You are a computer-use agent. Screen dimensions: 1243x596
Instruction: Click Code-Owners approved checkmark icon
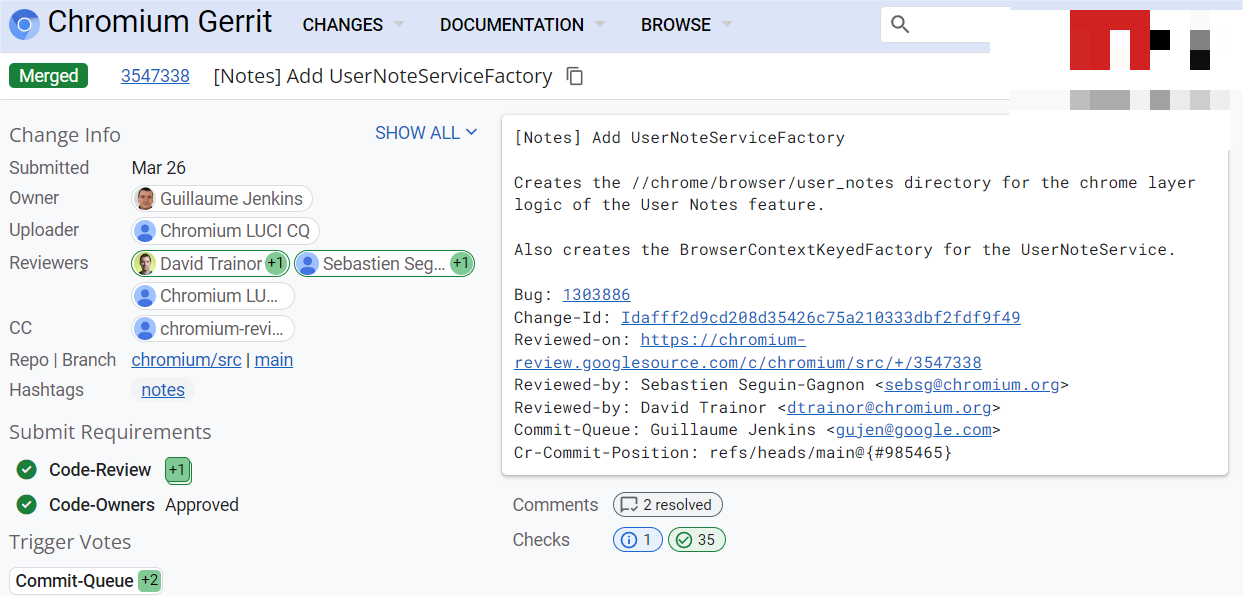pyautogui.click(x=27, y=505)
